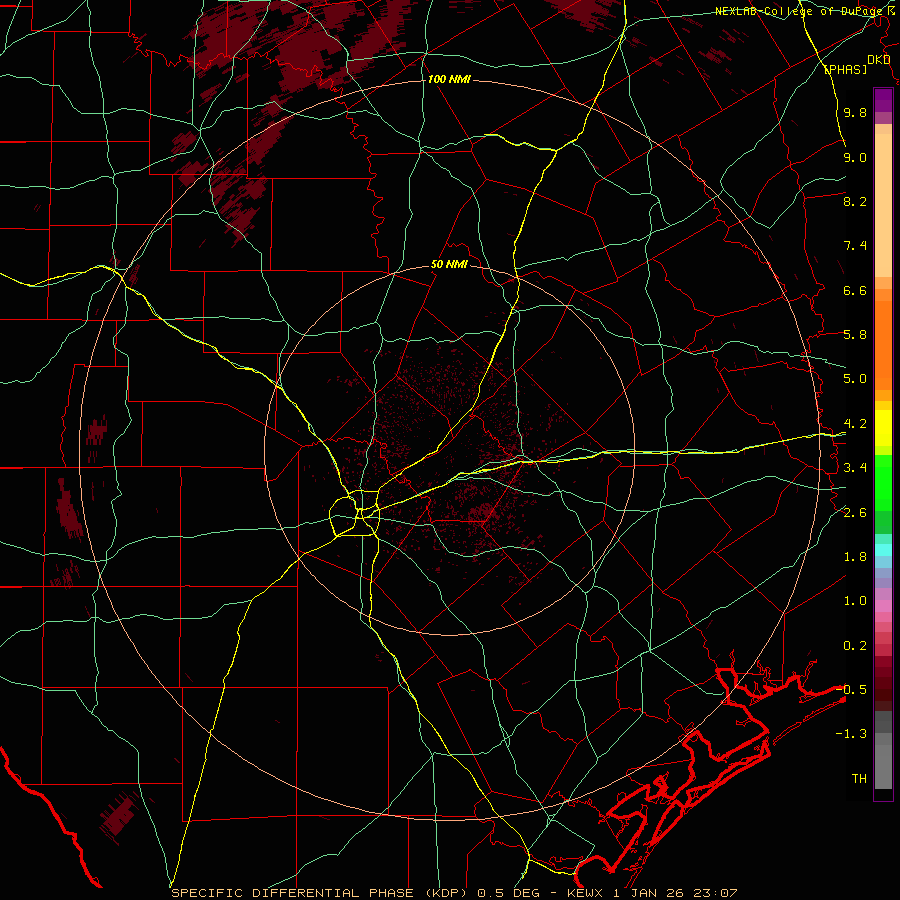Click the "50 NMI" range ring label
The height and width of the screenshot is (900, 900).
click(x=449, y=265)
